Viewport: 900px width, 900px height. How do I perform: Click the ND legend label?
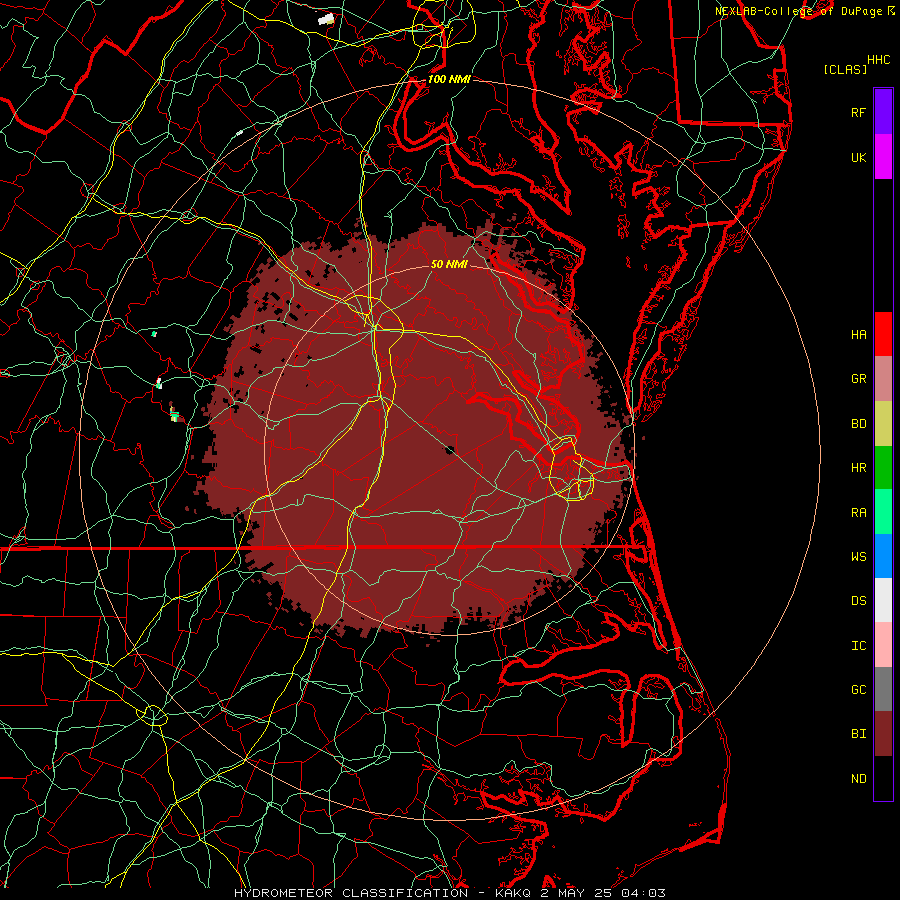point(858,779)
